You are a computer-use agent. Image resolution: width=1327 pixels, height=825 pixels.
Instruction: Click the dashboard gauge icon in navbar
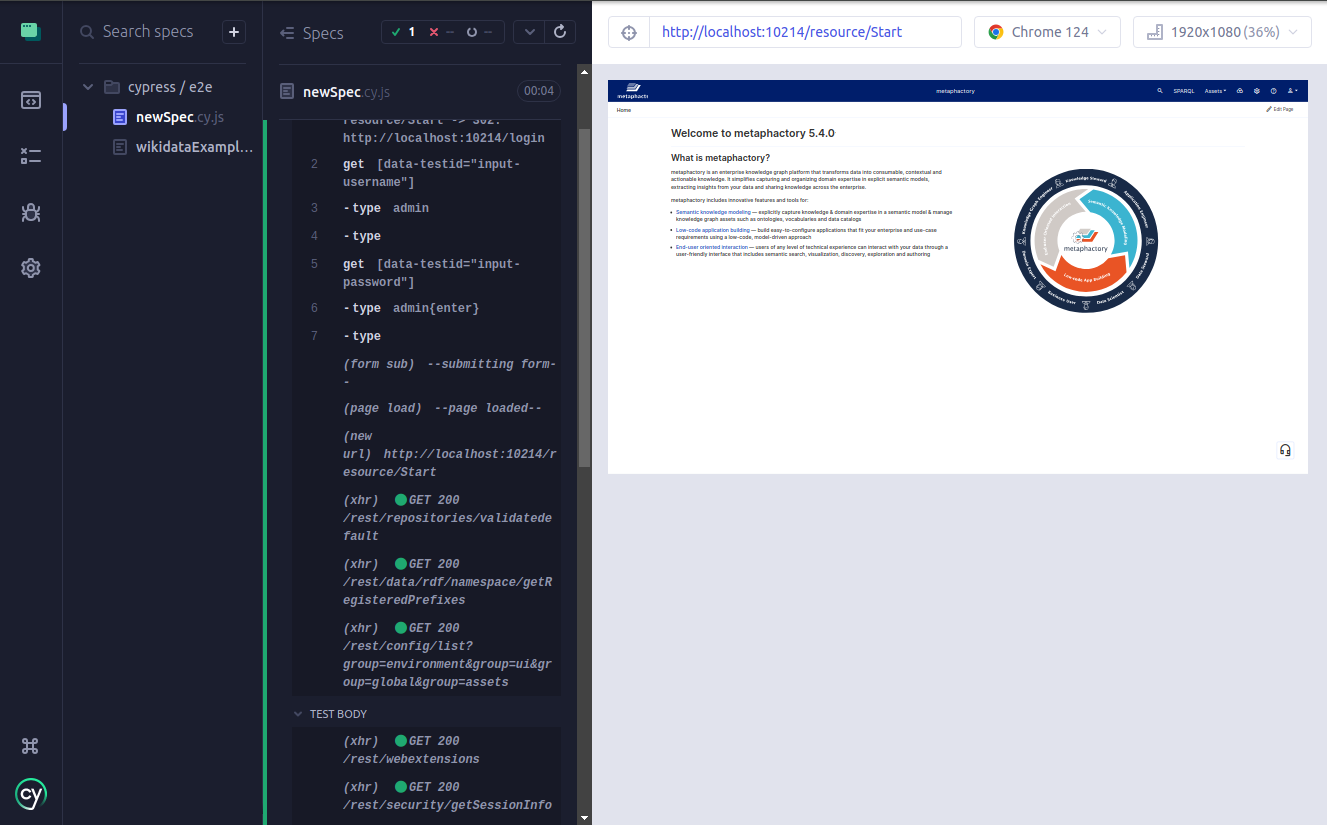(1240, 91)
